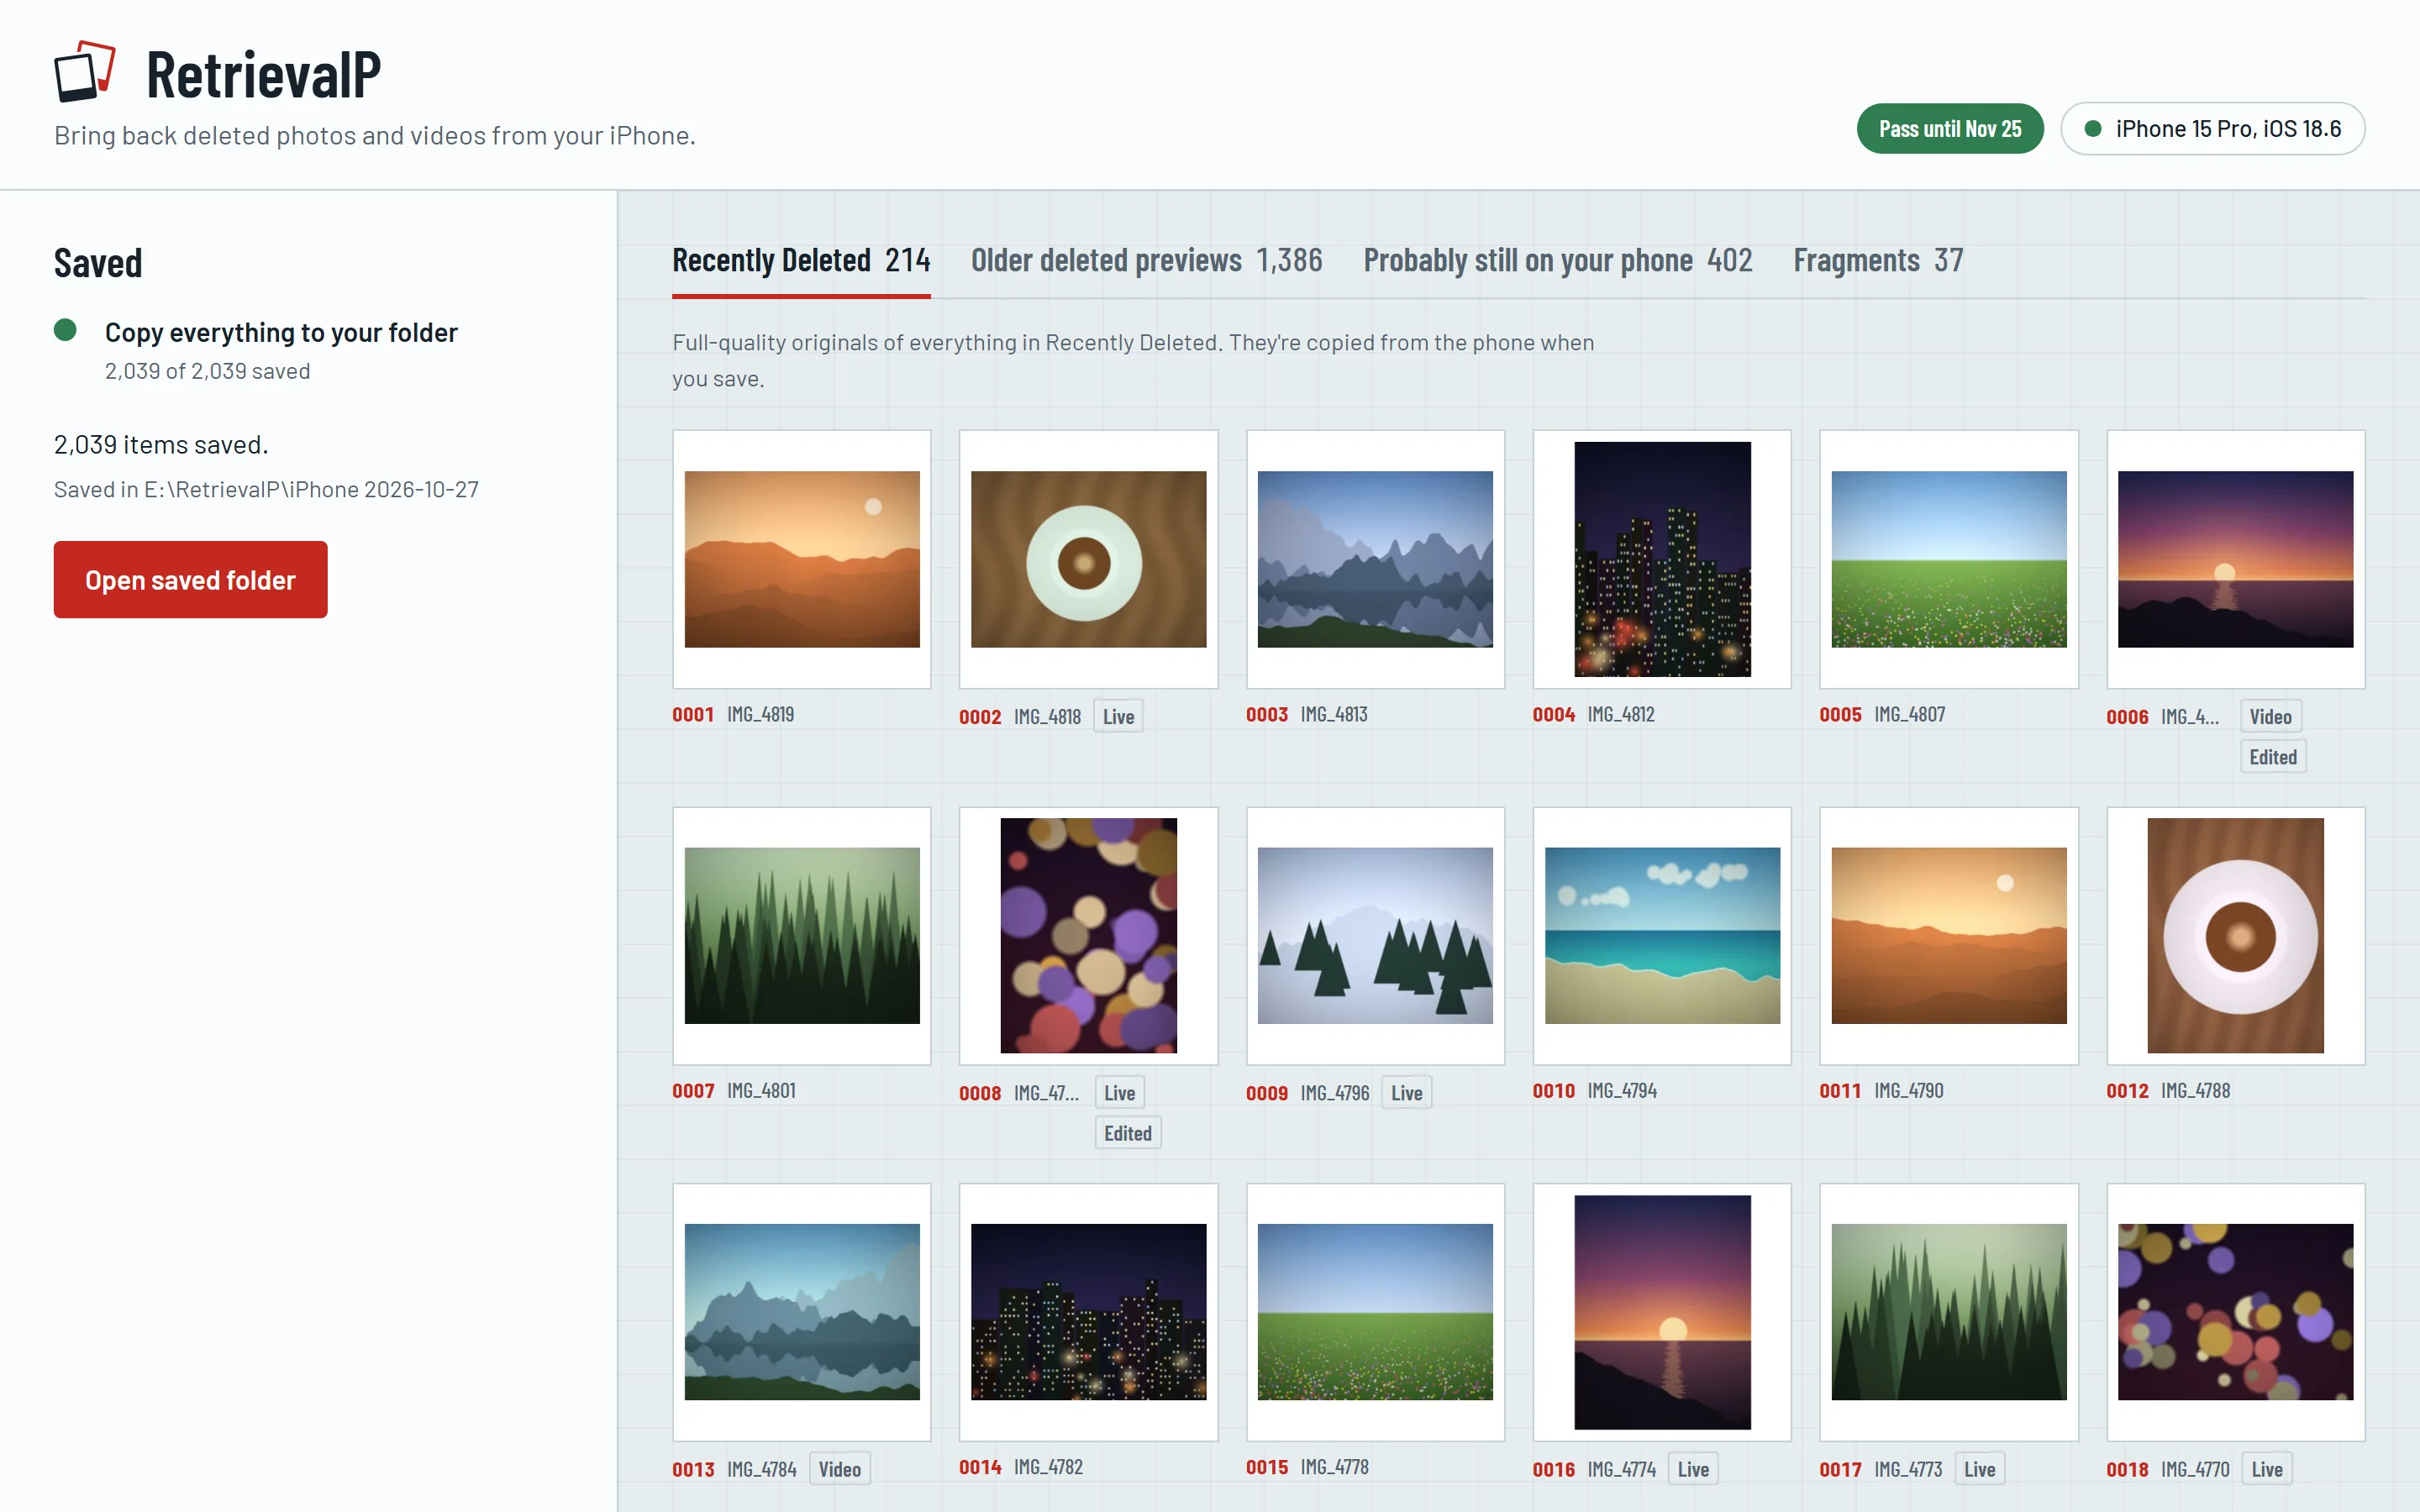
Task: Select the beach thumbnail IMG_4794
Action: (x=1661, y=936)
